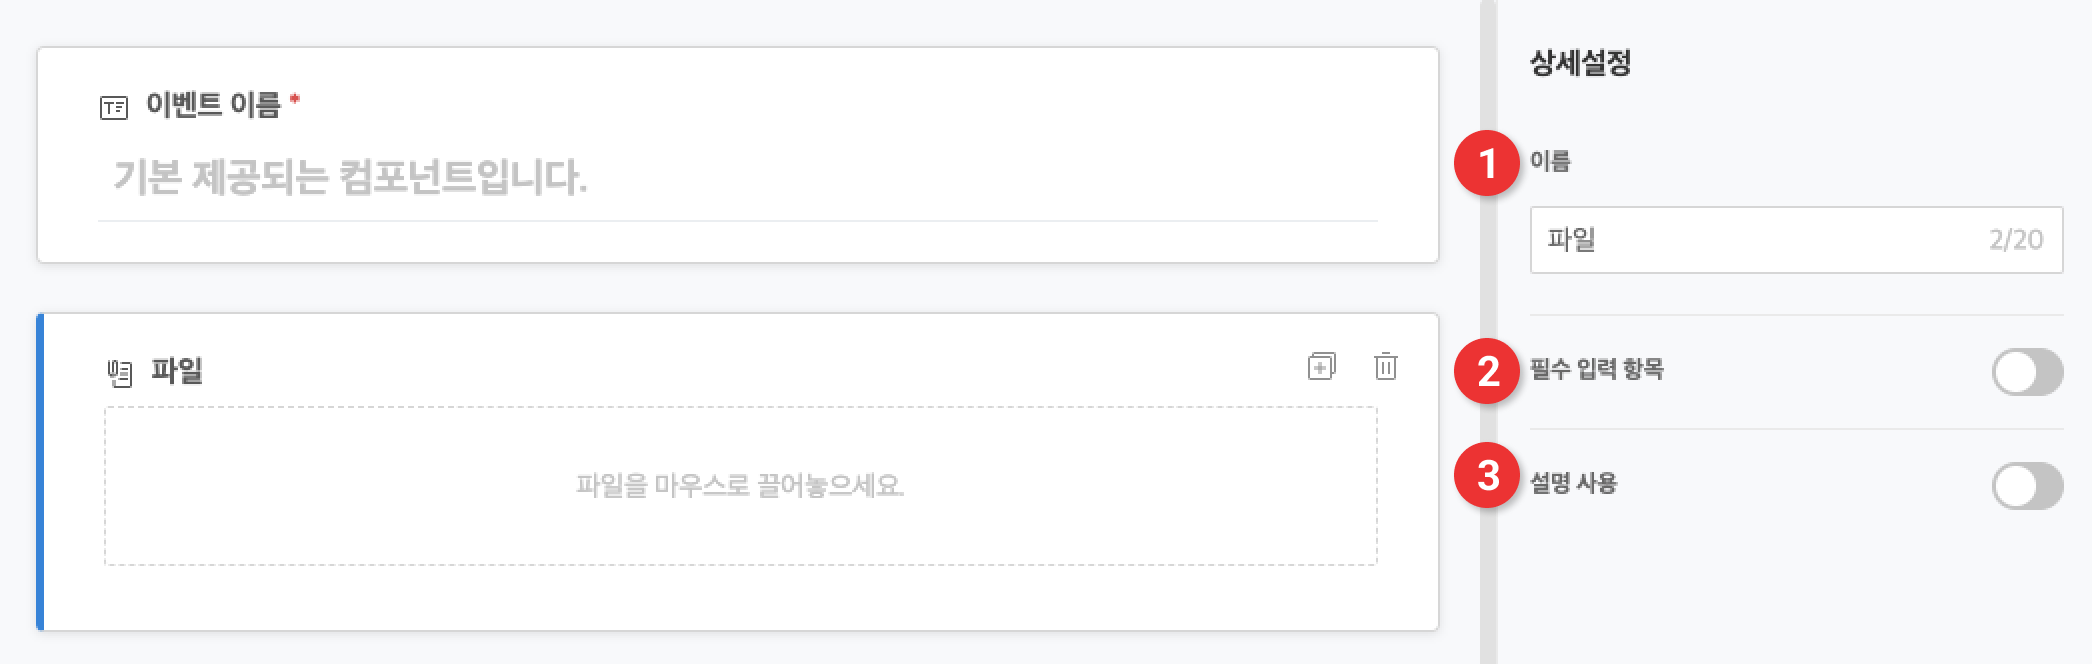Click red badge number 2
Viewport: 2092px width, 664px height.
click(1487, 371)
